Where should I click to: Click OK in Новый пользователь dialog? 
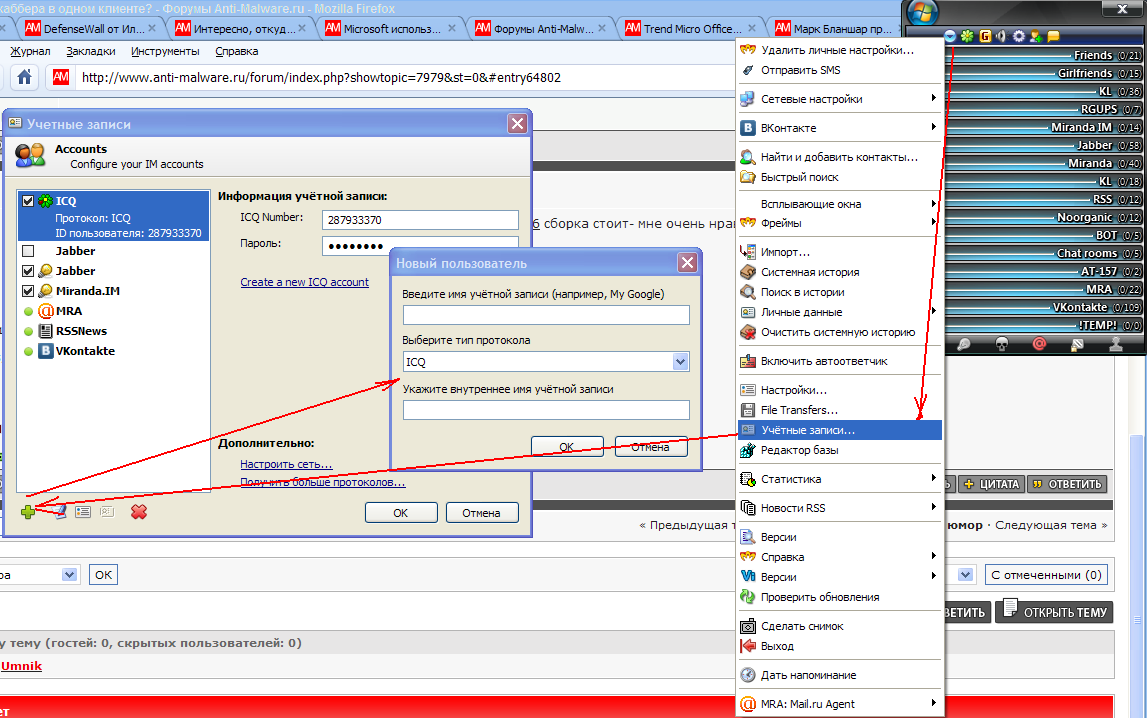567,447
